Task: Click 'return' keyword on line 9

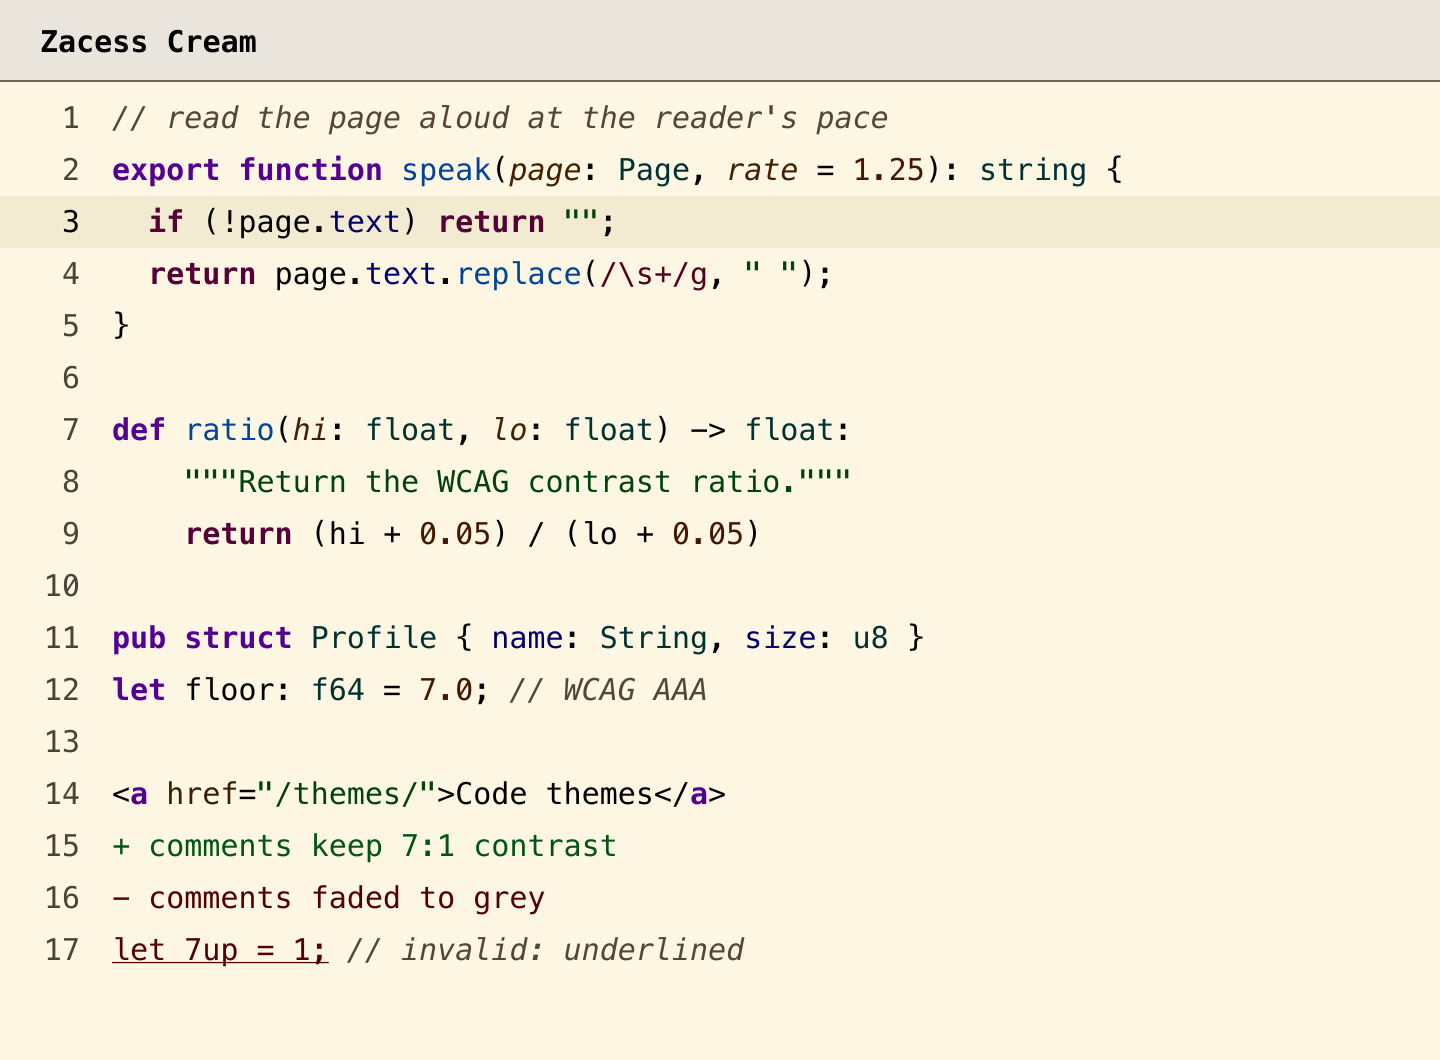Action: pyautogui.click(x=239, y=534)
